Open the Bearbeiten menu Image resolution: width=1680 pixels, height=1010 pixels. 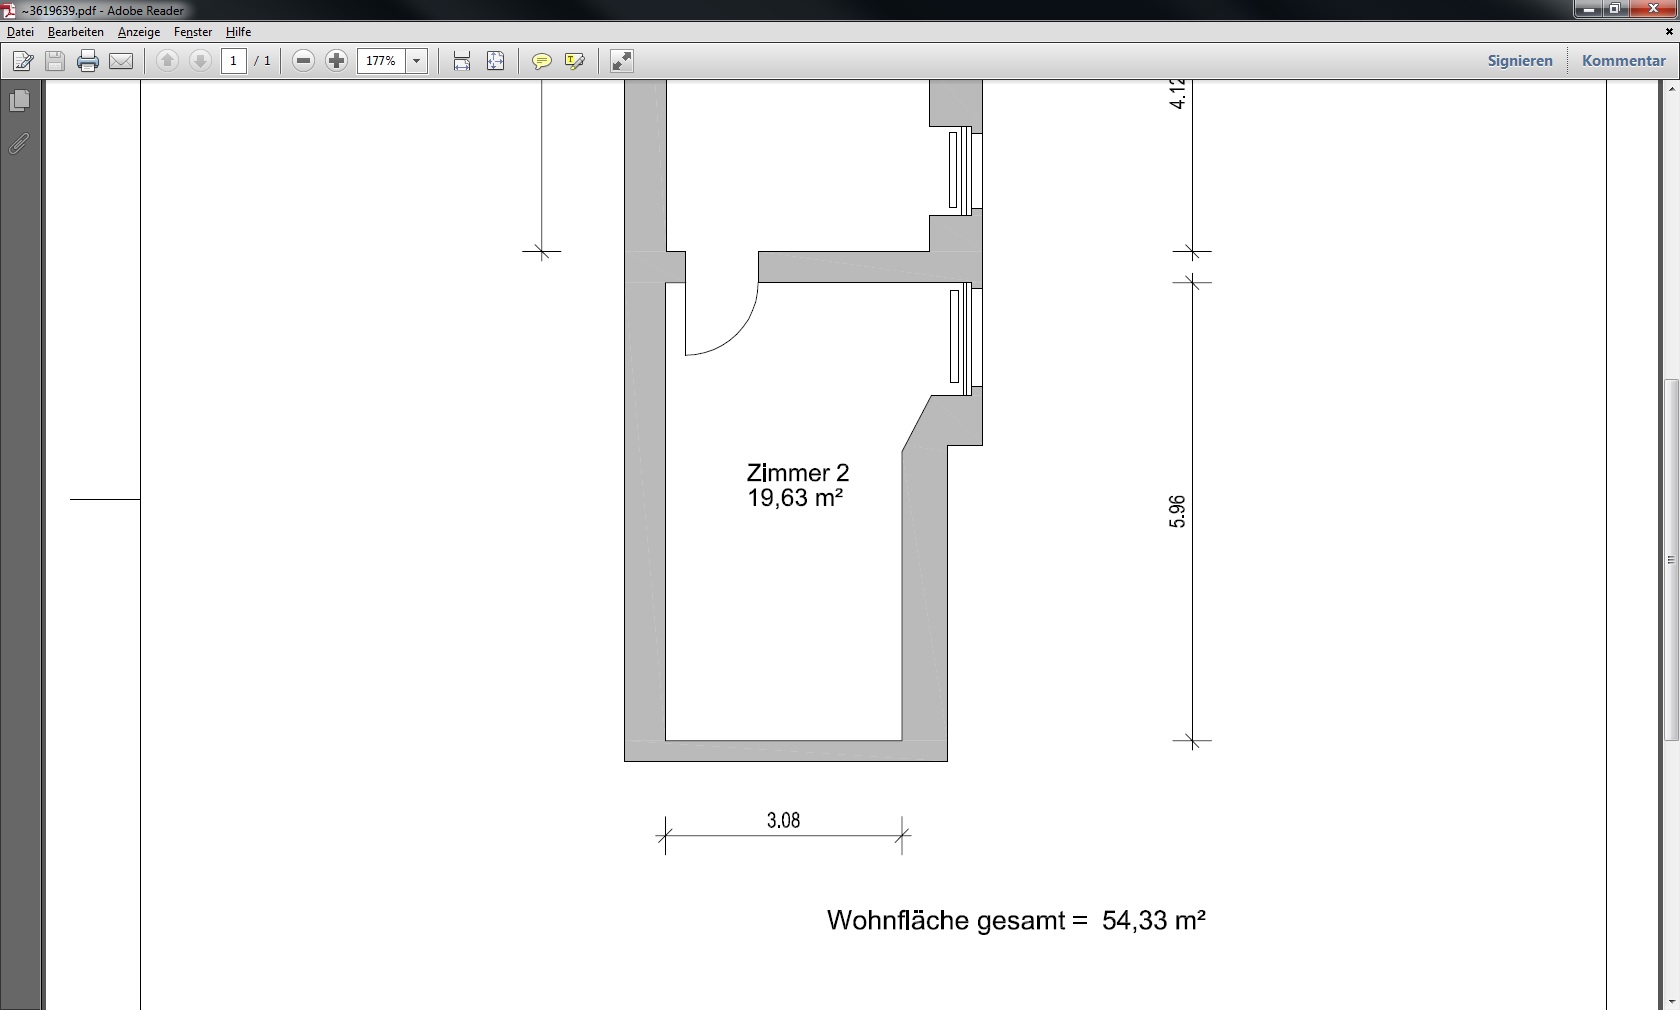tap(76, 32)
